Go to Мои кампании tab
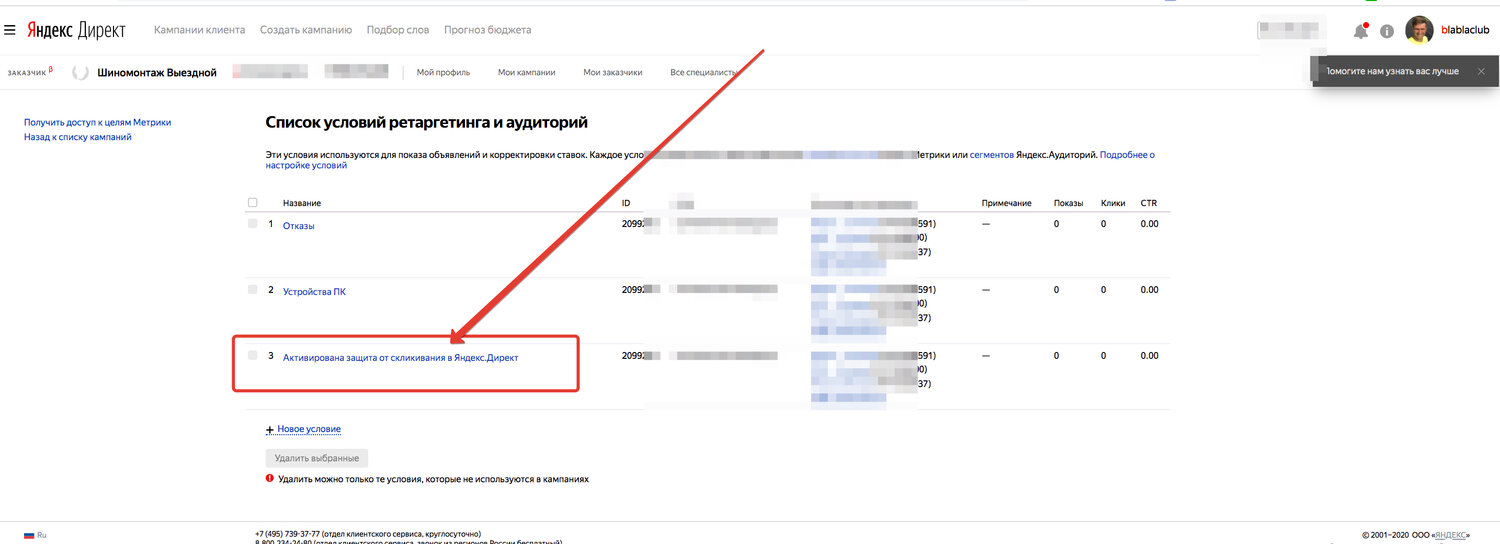1500x544 pixels. [527, 72]
